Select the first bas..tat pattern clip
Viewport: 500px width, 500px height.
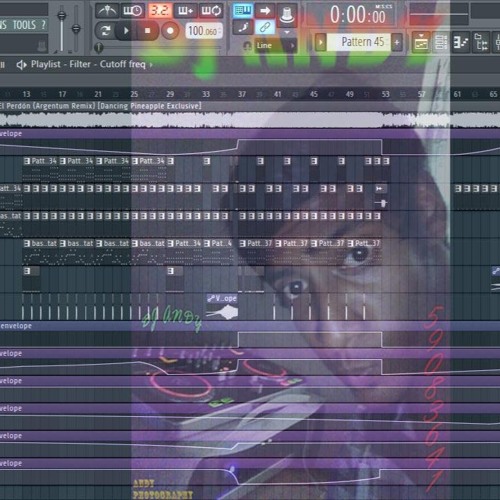(40, 252)
